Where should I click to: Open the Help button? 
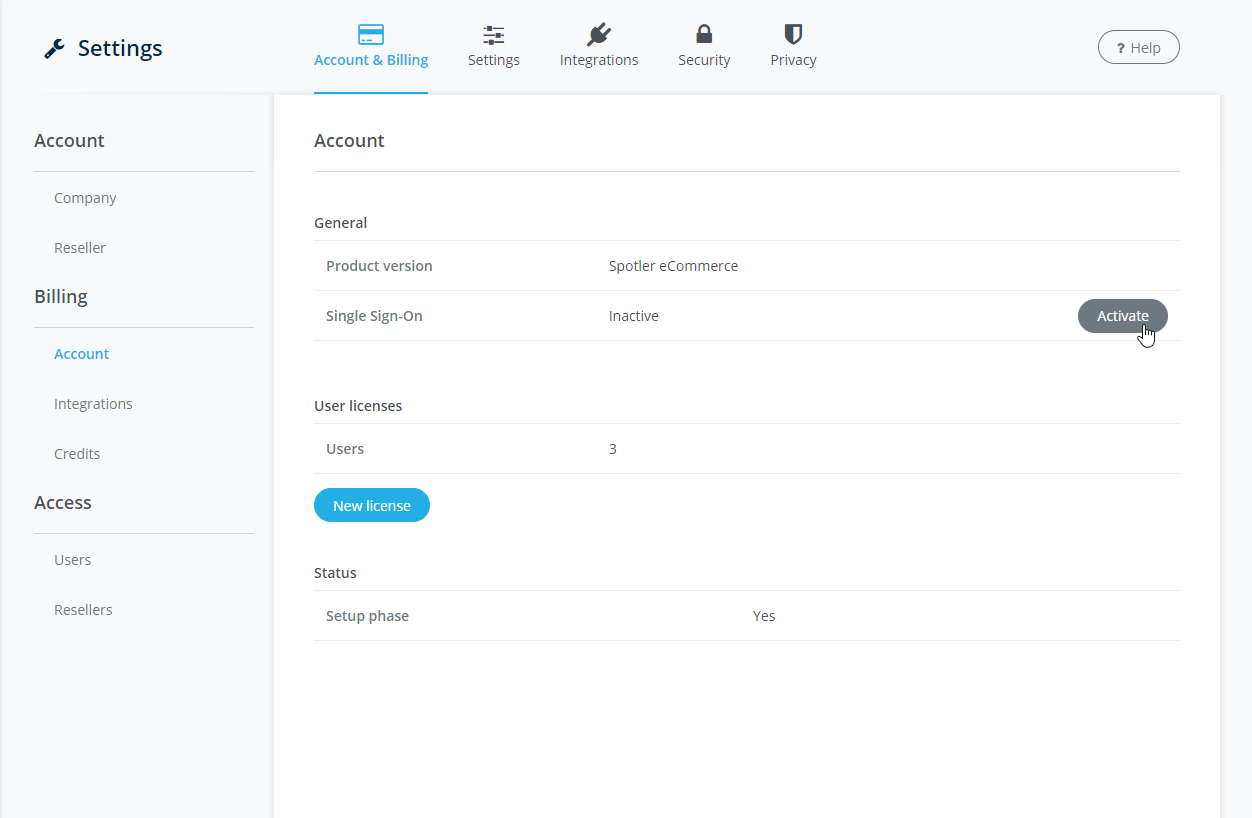(1138, 48)
